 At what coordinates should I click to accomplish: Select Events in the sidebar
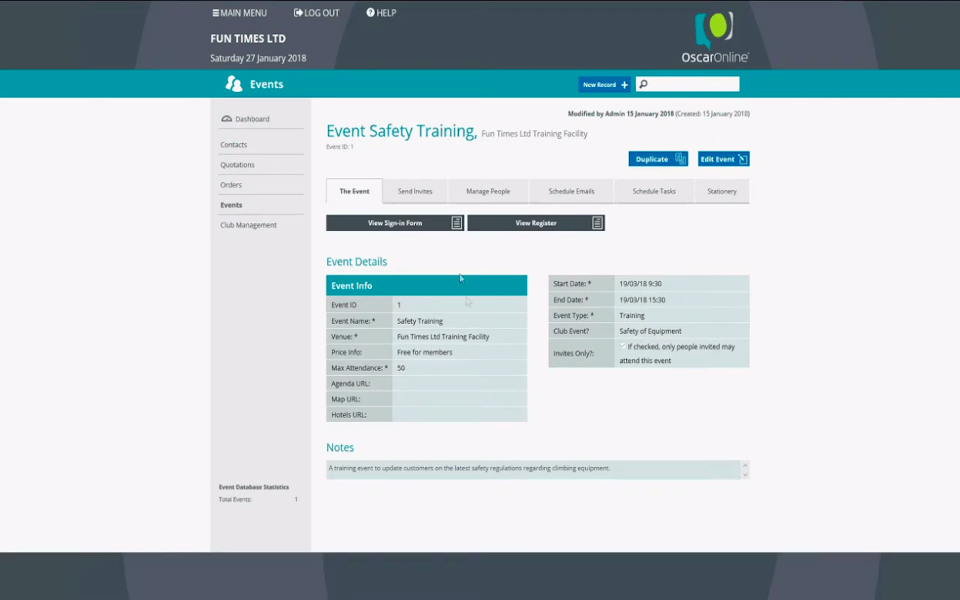231,205
